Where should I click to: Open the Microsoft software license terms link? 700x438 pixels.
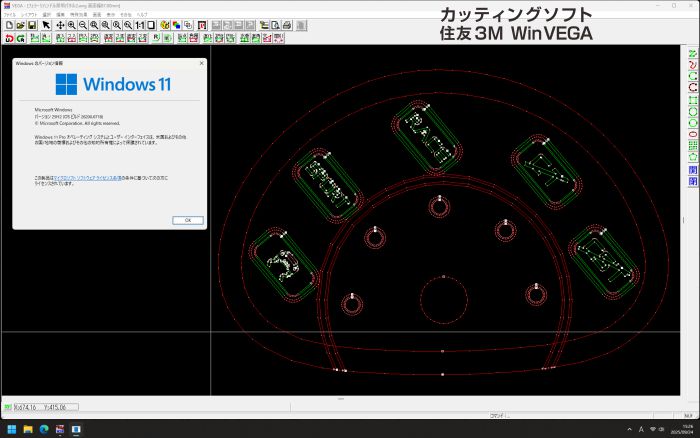coord(88,178)
